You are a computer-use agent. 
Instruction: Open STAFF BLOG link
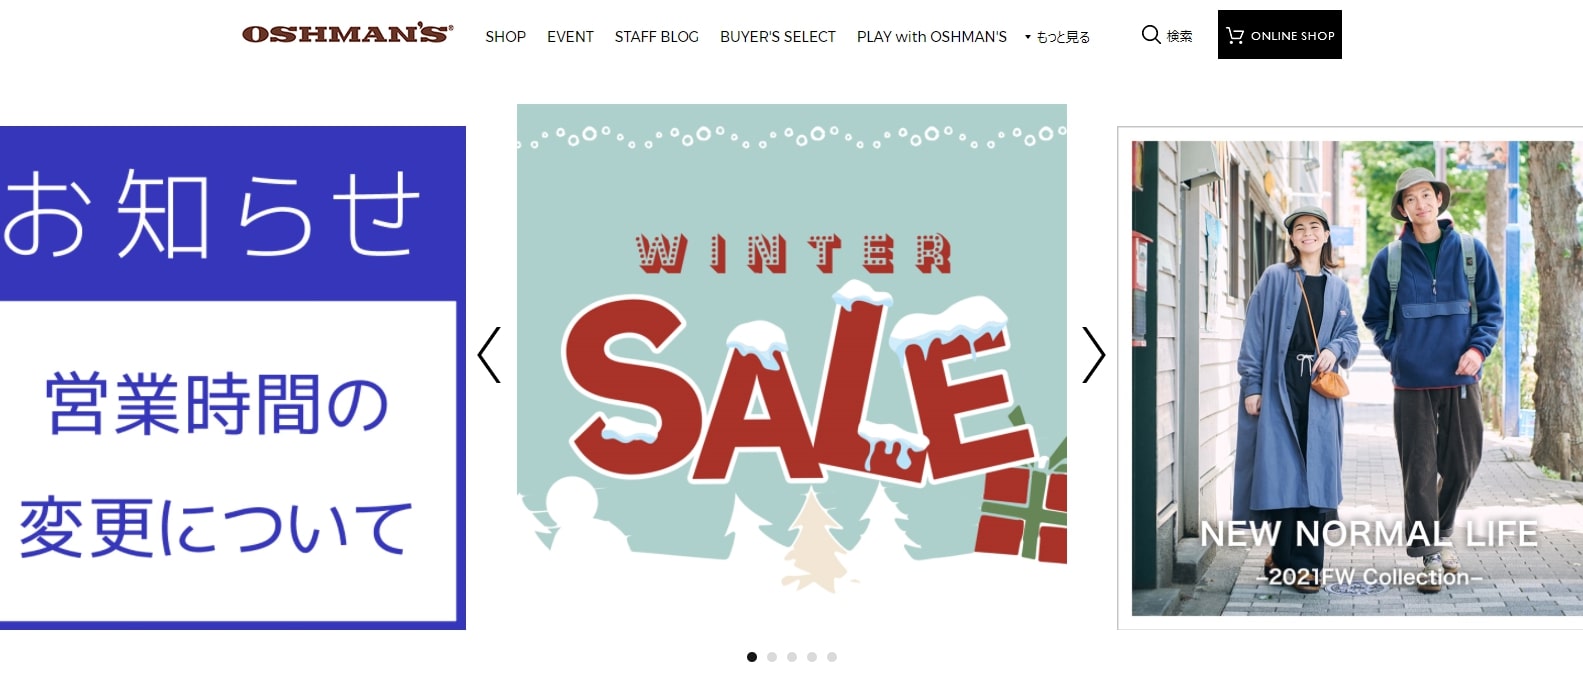pyautogui.click(x=656, y=37)
